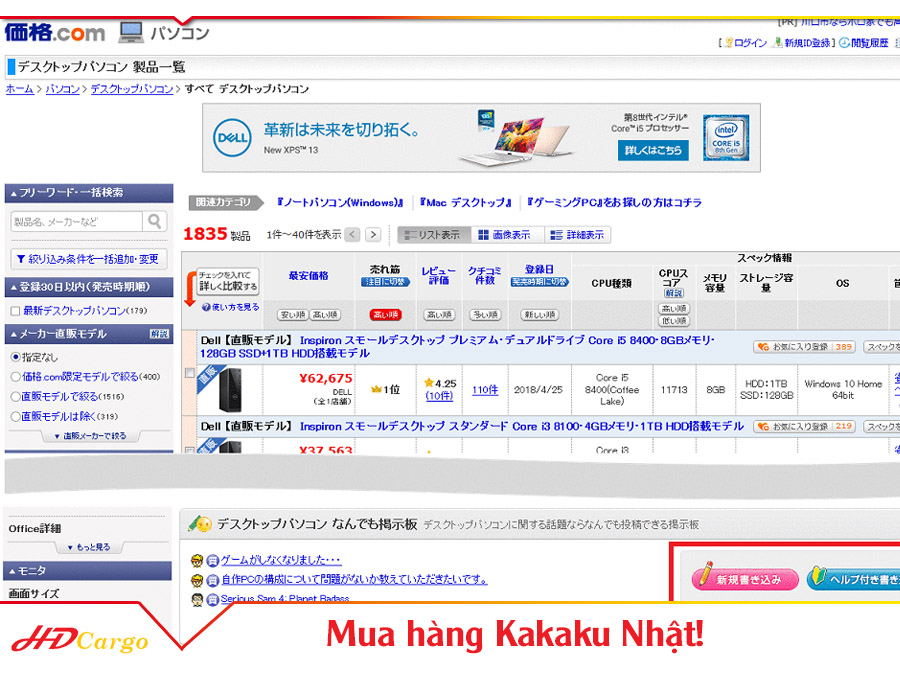Image resolution: width=900 pixels, height=675 pixels.
Task: Go to デスクトップパソコン in the breadcrumb
Action: (132, 89)
